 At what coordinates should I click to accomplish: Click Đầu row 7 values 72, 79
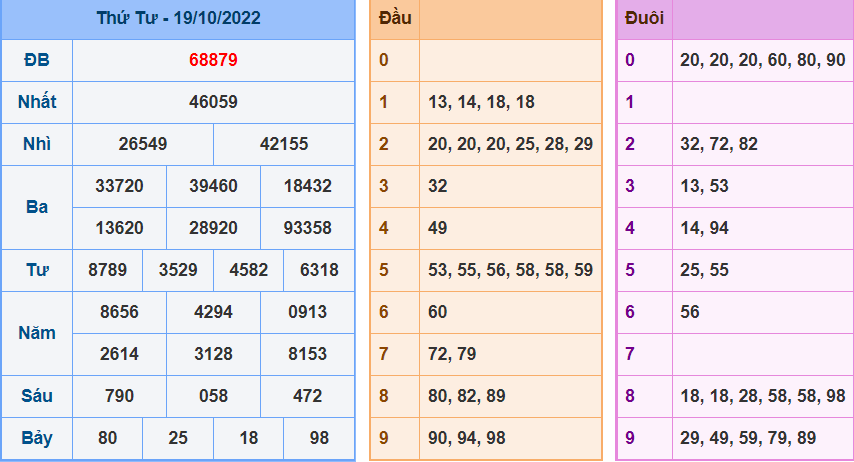click(452, 354)
